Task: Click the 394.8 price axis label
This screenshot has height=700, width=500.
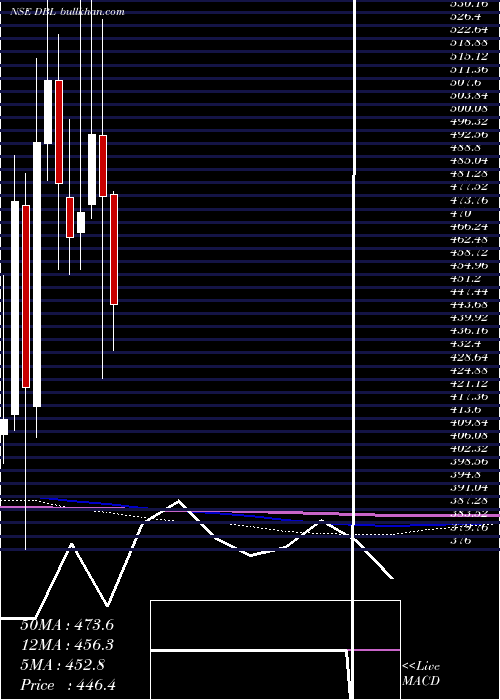Action: click(x=467, y=475)
